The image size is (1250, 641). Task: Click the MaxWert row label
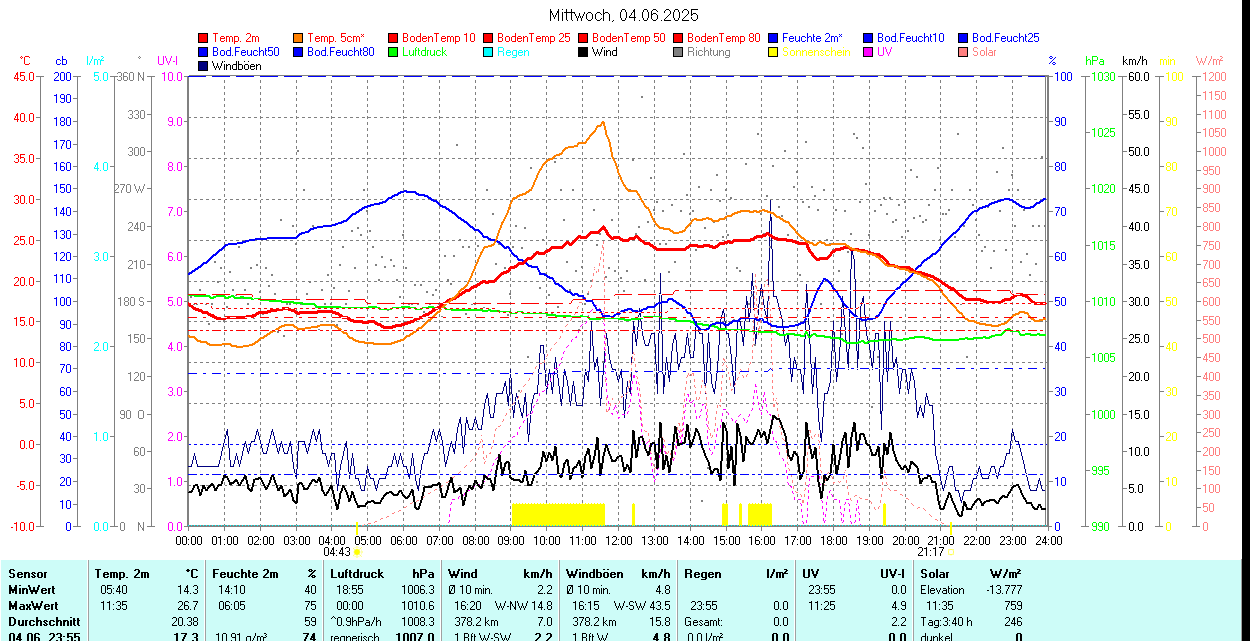coord(34,606)
